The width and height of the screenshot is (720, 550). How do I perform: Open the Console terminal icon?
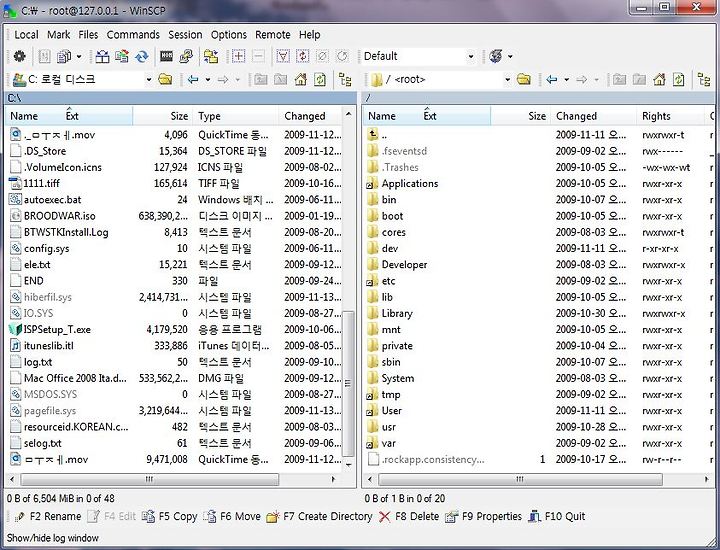166,56
